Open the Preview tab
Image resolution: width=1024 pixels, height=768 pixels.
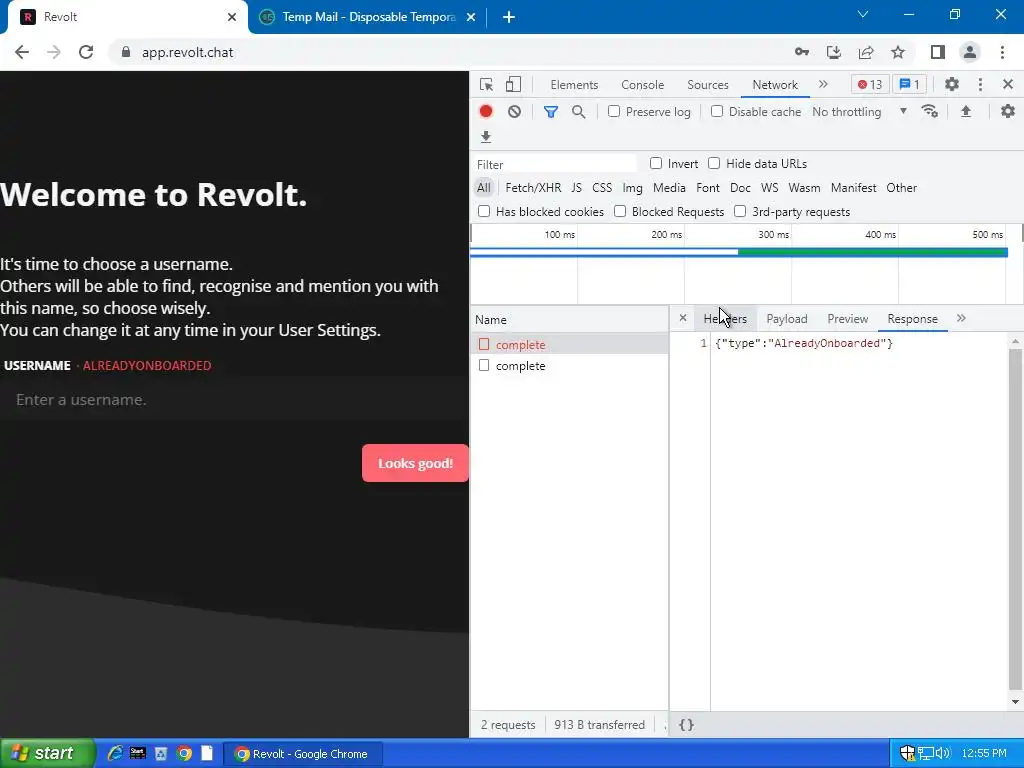(848, 319)
